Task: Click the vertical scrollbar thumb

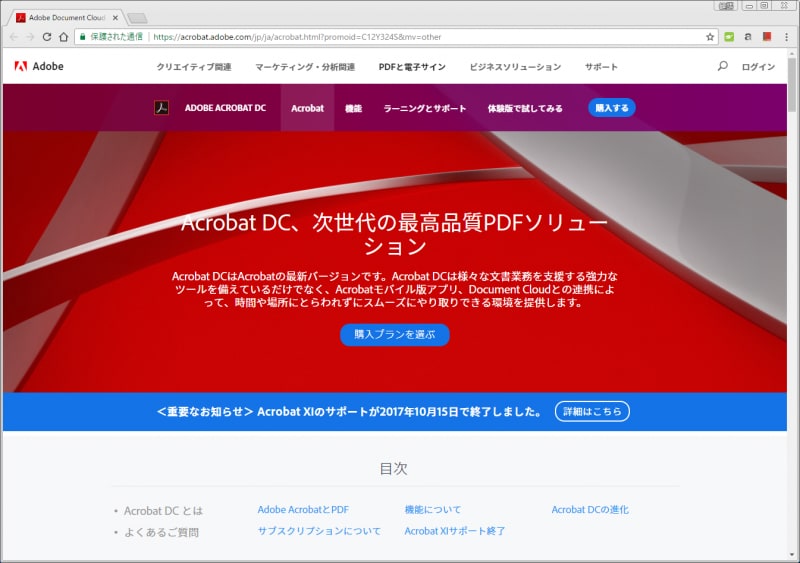Action: pyautogui.click(x=792, y=84)
